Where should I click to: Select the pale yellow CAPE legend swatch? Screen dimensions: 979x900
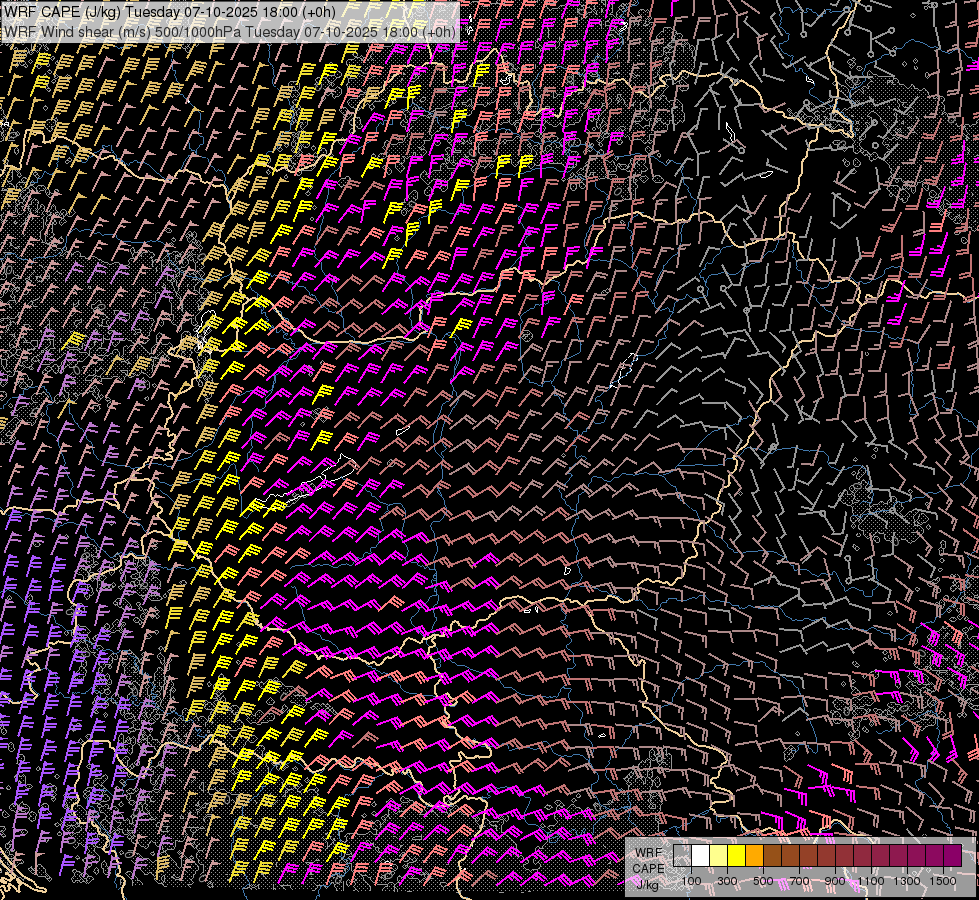click(718, 856)
